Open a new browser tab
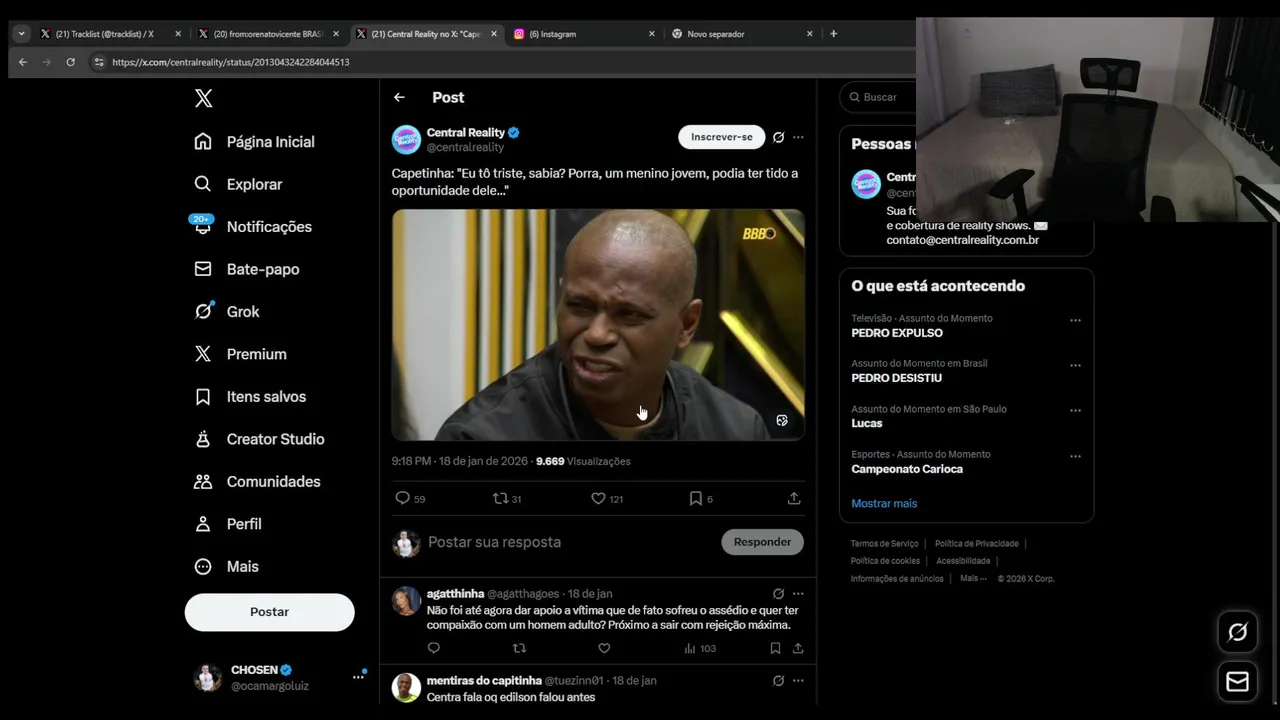The image size is (1280, 720). point(833,34)
